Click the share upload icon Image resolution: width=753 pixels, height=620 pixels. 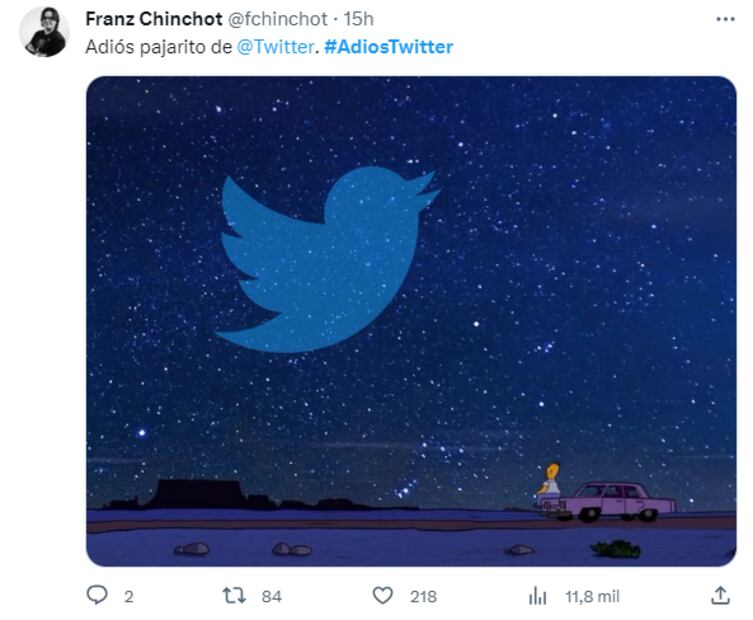[x=720, y=595]
